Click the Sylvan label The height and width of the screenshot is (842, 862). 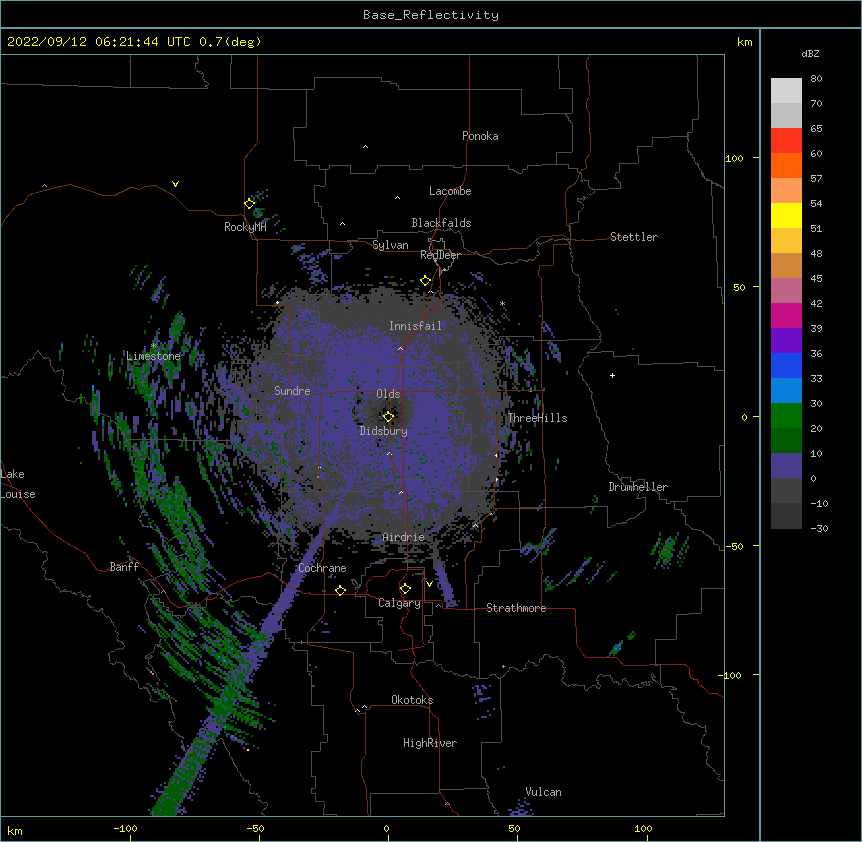390,245
